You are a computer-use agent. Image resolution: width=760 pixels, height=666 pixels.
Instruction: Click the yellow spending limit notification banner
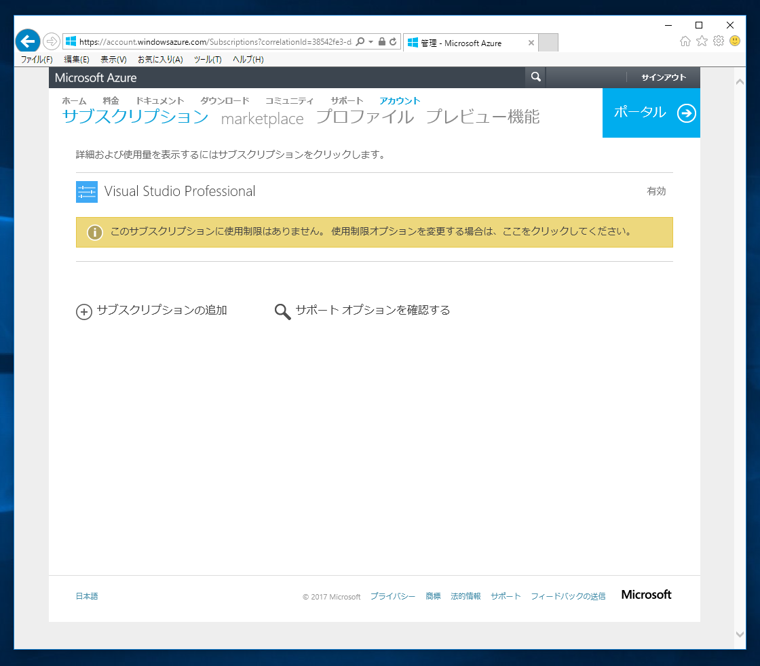click(374, 232)
